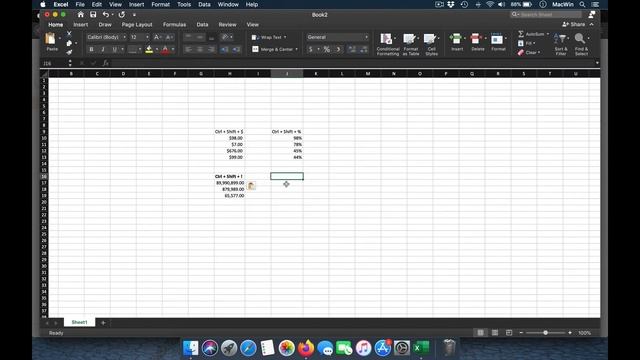Increase font size with the larger A icon
This screenshot has height=360, width=640.
click(157, 37)
